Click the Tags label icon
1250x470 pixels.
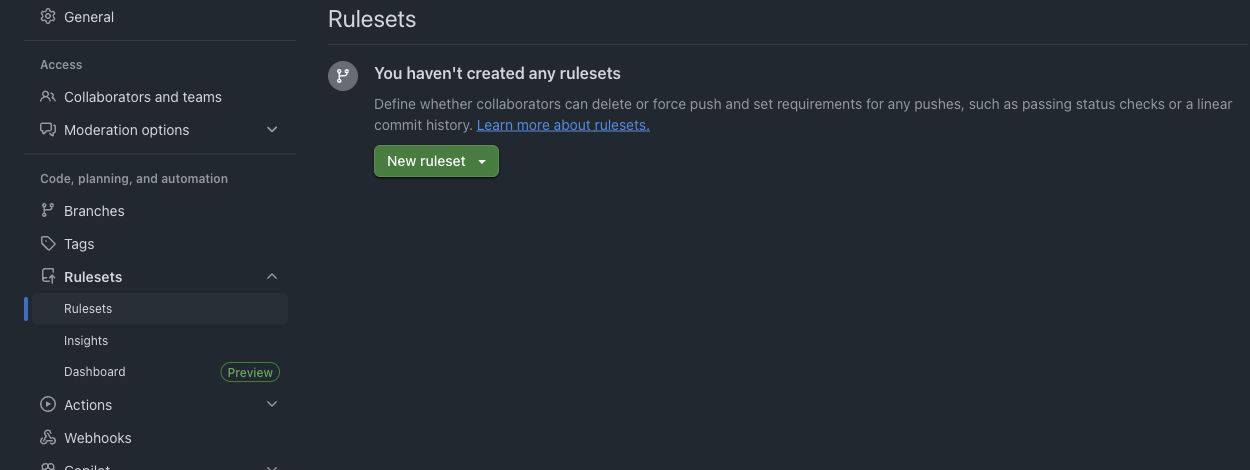click(48, 244)
